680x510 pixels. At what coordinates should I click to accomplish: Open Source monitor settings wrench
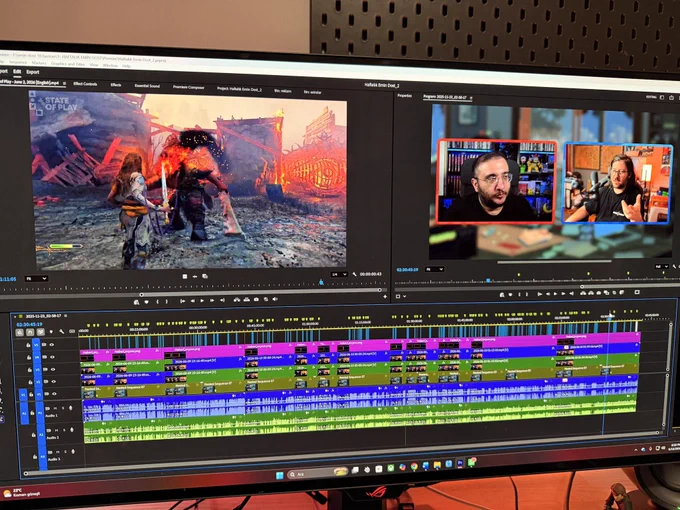click(354, 275)
